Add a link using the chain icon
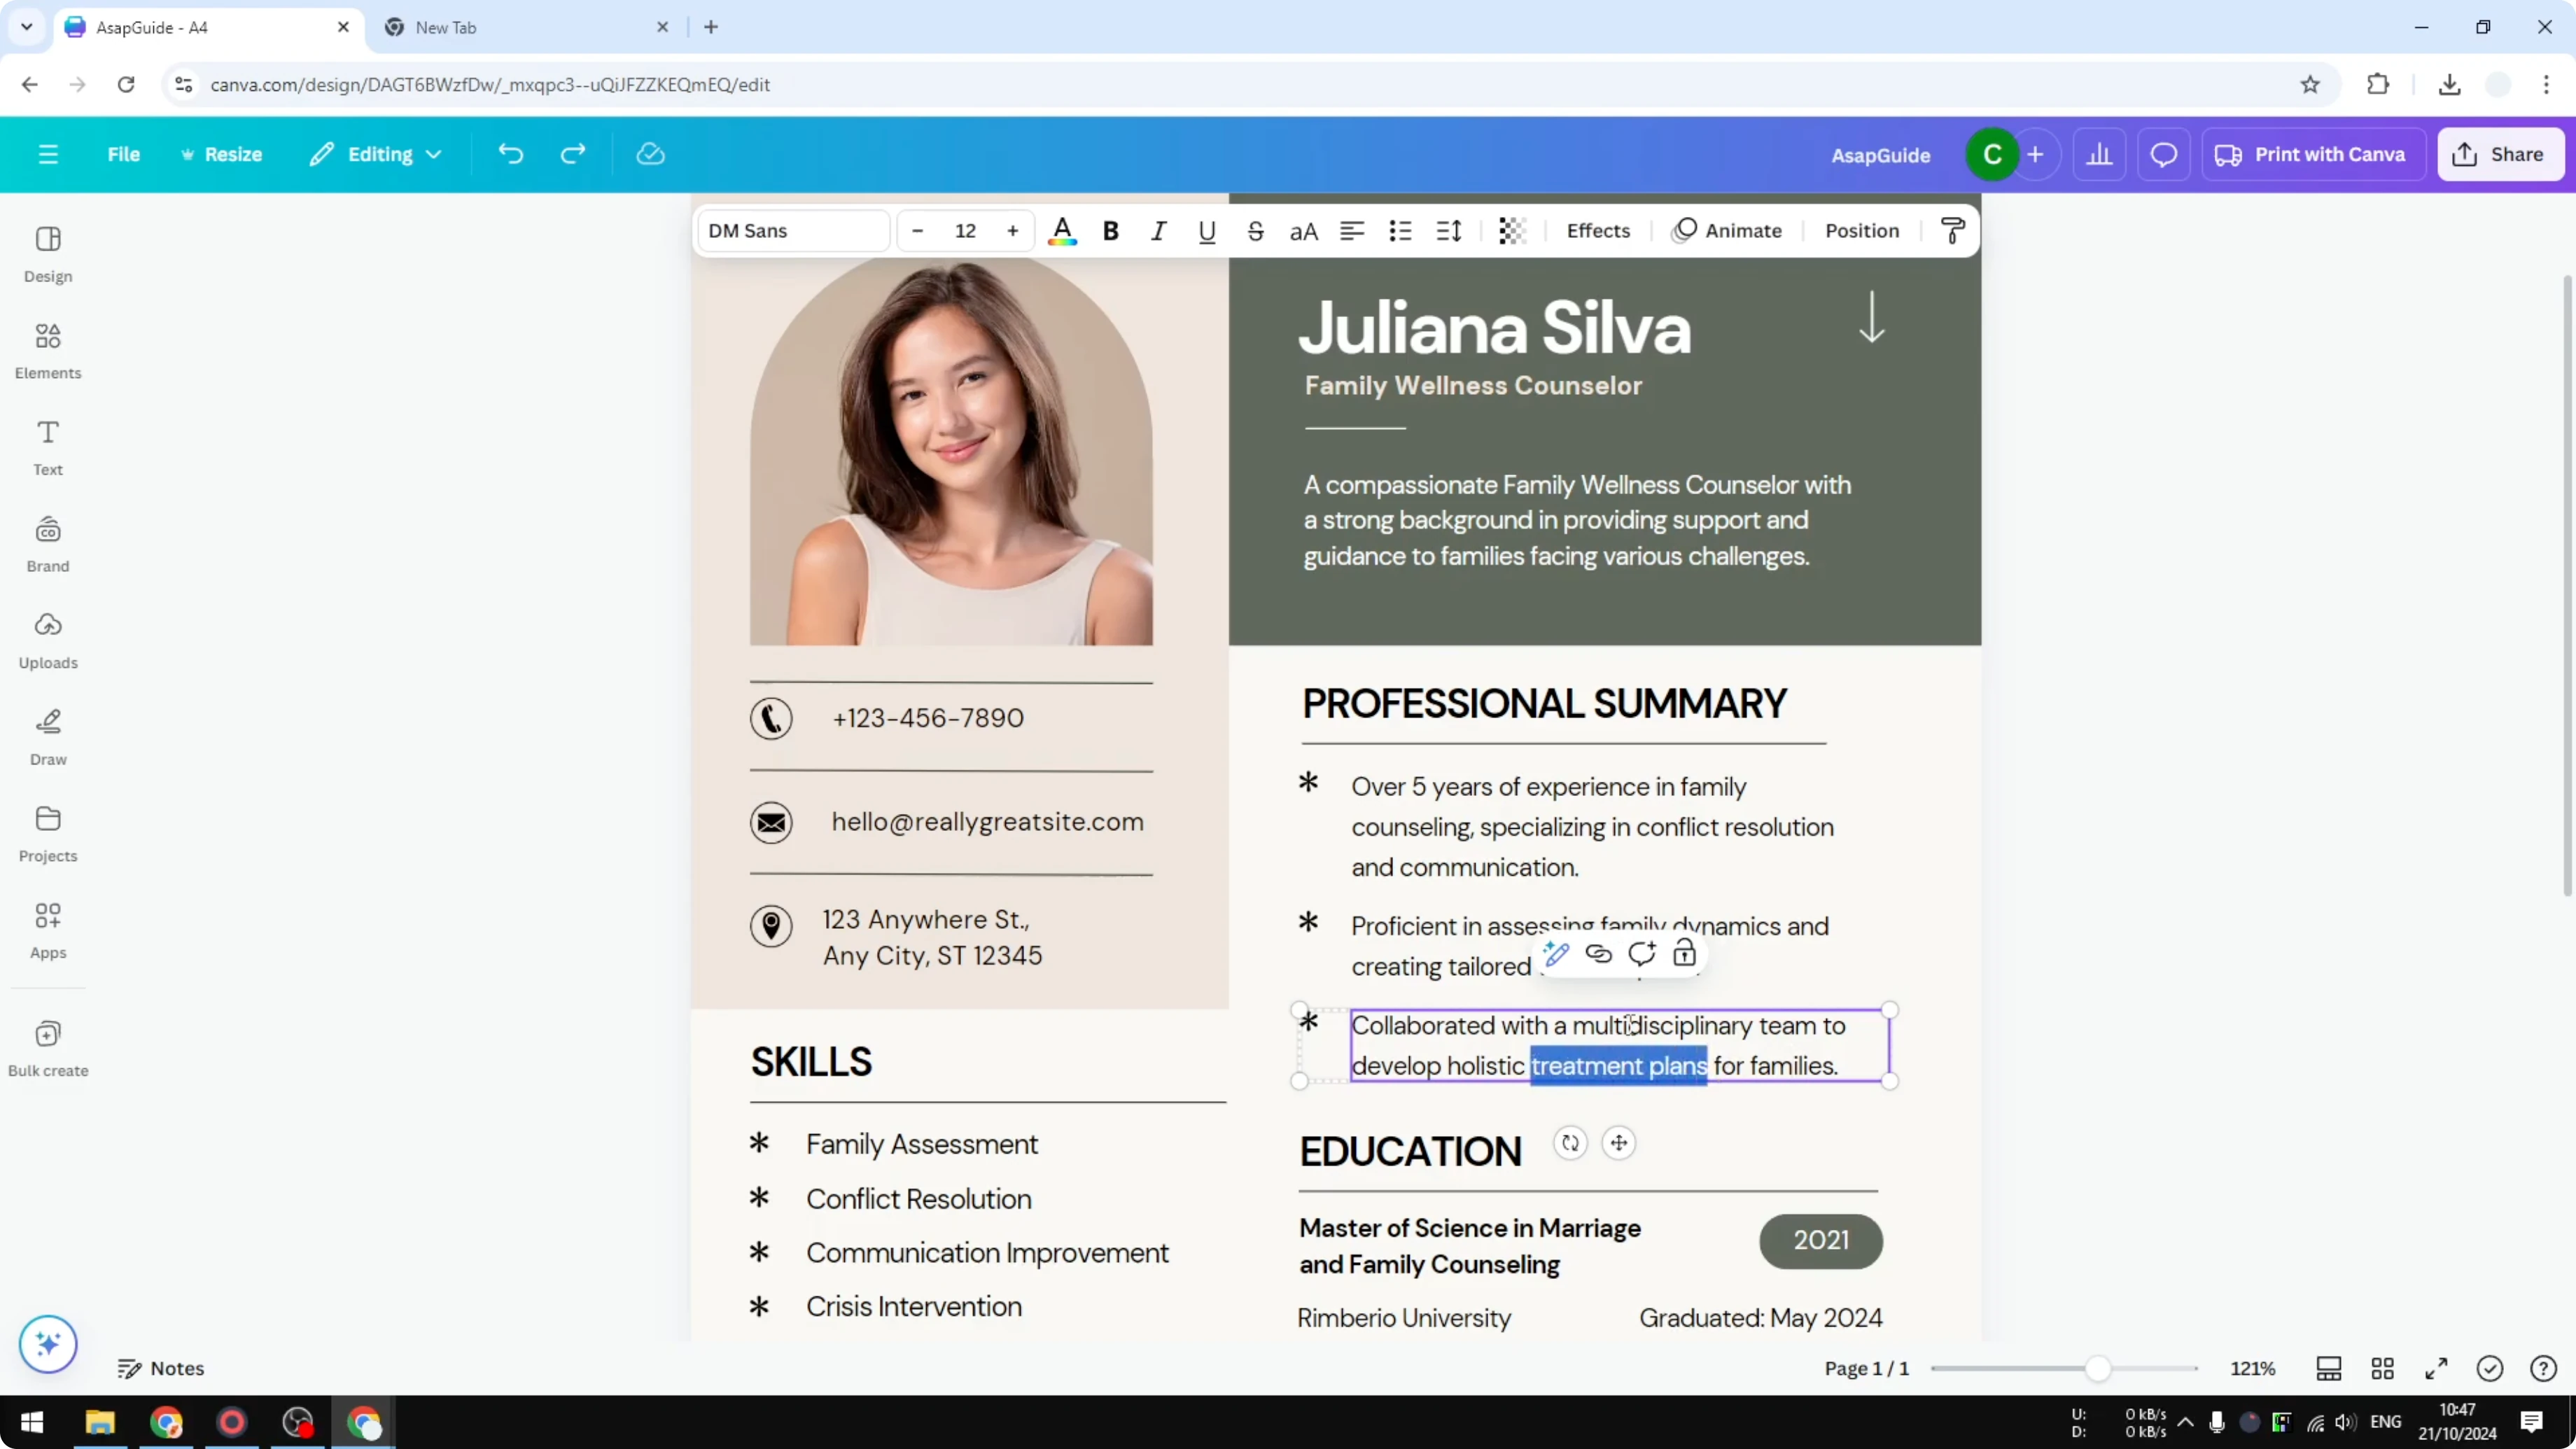 click(1599, 954)
